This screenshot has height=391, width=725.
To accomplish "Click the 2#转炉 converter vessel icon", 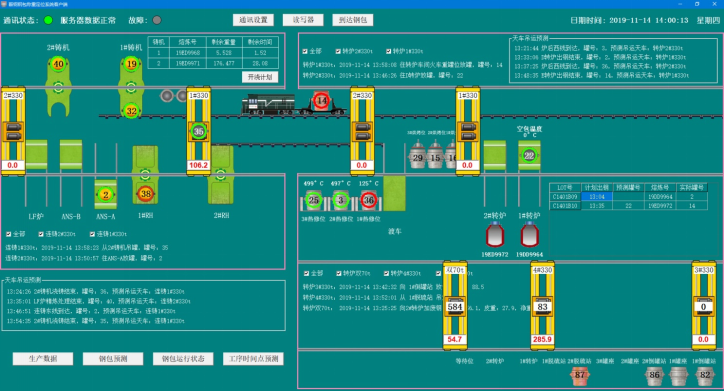I will pyautogui.click(x=495, y=235).
